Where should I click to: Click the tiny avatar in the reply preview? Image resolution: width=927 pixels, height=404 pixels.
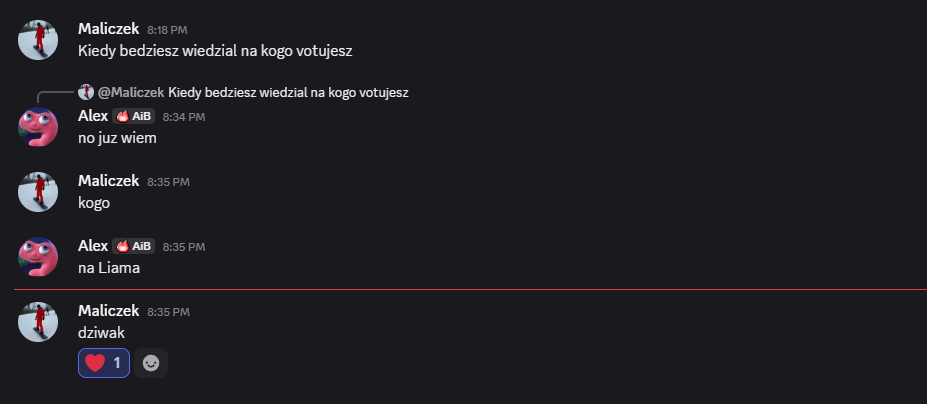tap(86, 92)
